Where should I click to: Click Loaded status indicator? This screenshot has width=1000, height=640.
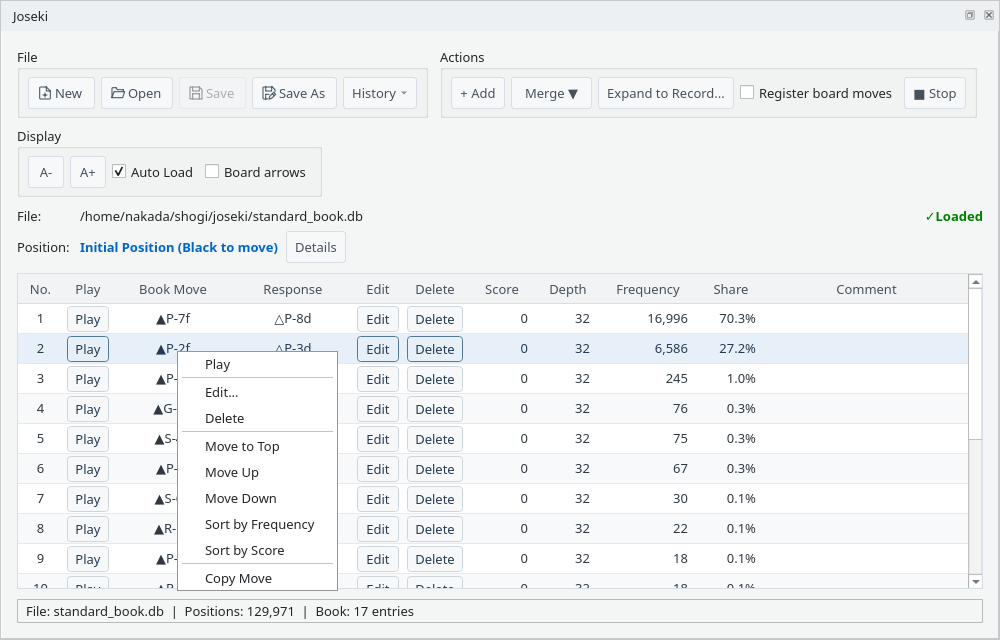coord(953,217)
